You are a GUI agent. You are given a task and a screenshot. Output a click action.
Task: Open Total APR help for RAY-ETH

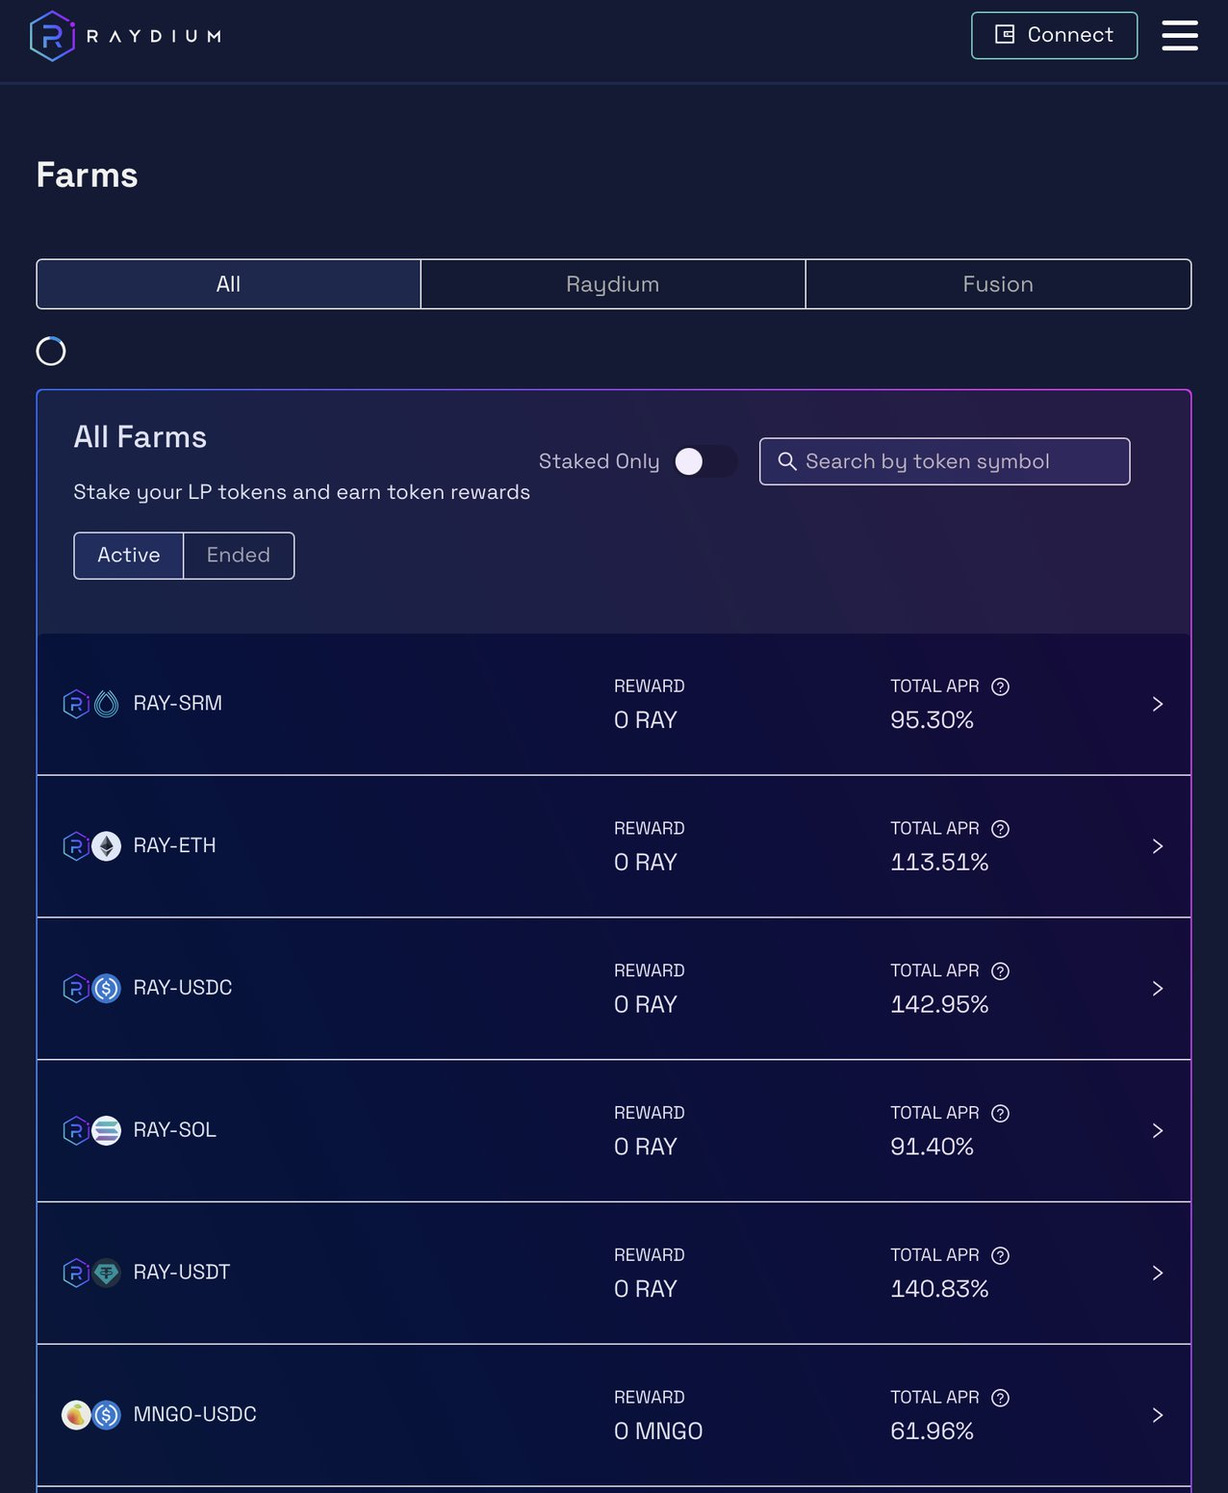1000,828
